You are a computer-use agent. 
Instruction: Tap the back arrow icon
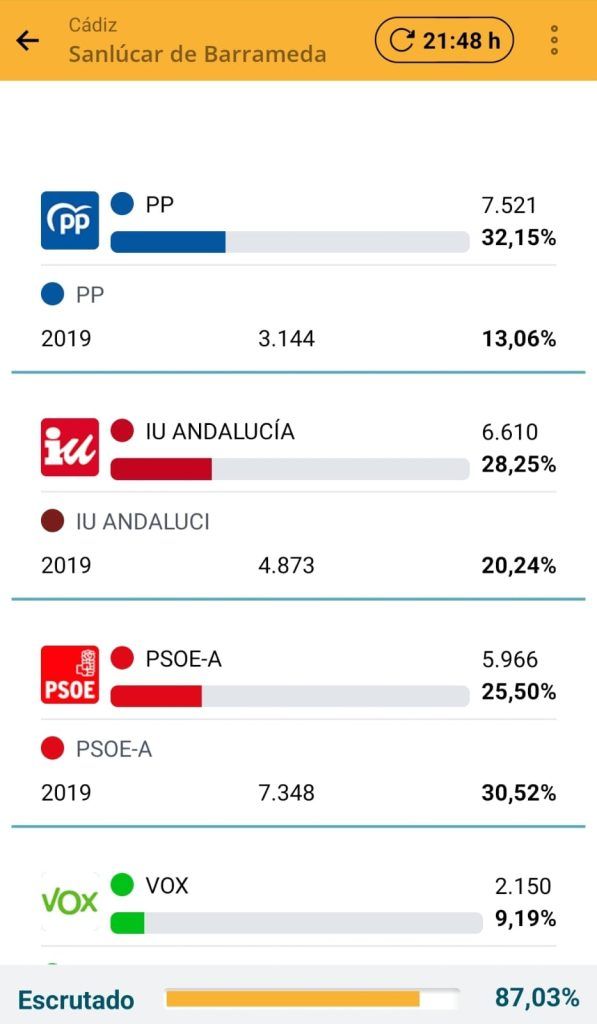coord(27,40)
